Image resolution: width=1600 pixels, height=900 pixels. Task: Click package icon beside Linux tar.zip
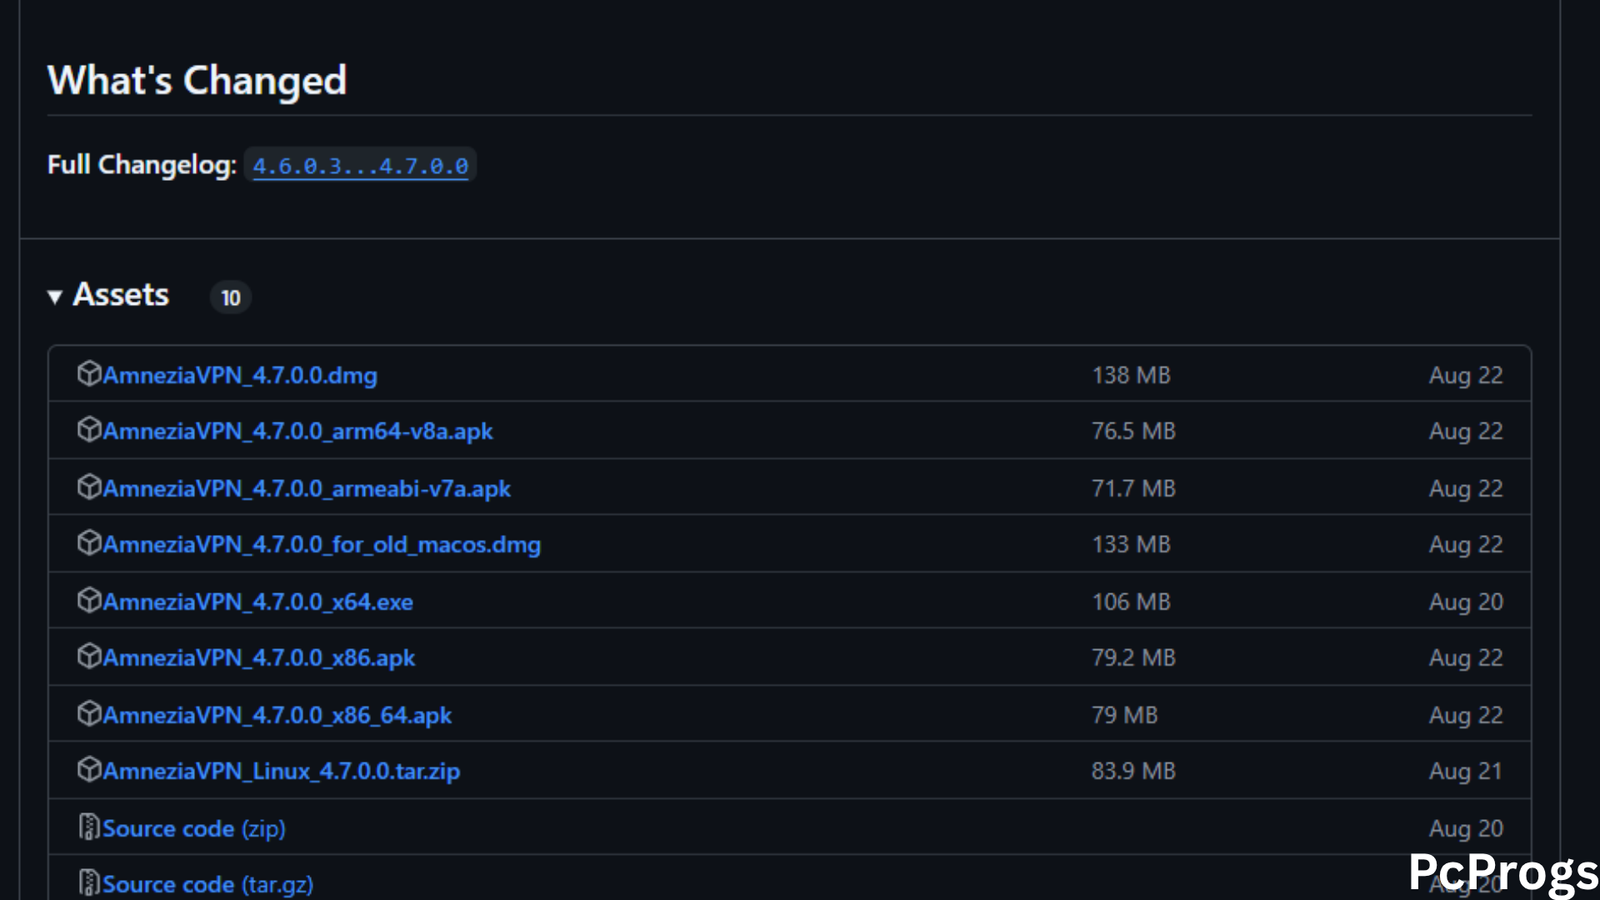[x=89, y=769]
